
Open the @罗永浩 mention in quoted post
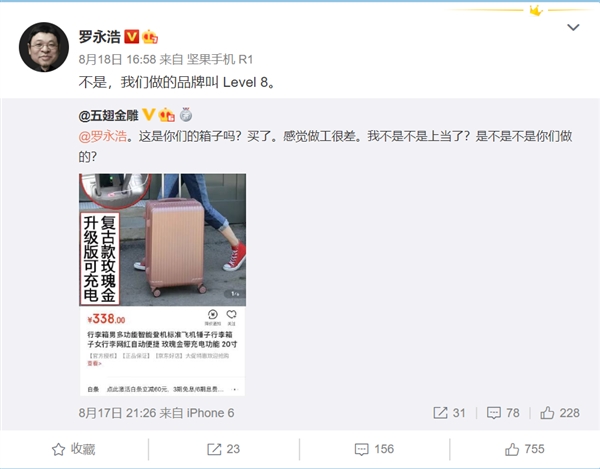click(x=103, y=136)
